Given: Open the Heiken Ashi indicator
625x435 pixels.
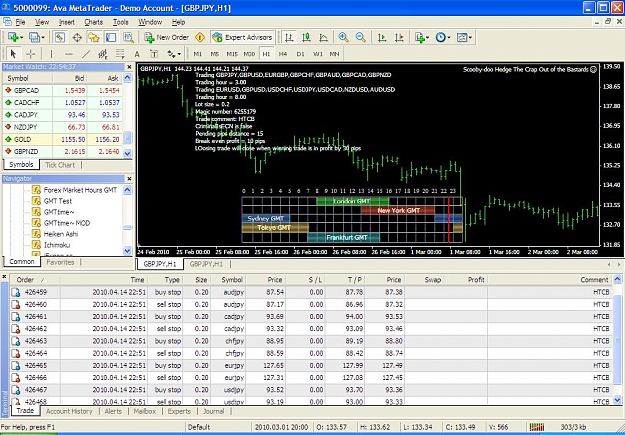Looking at the screenshot, I should pyautogui.click(x=61, y=234).
